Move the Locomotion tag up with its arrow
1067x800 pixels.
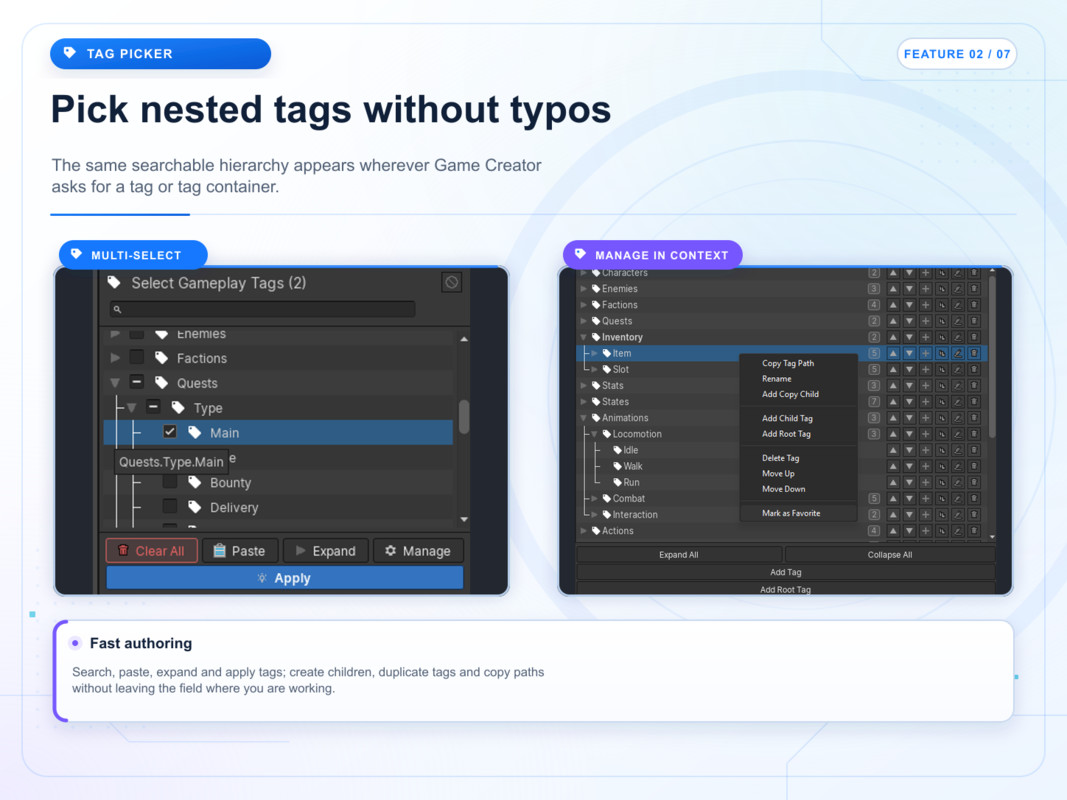coord(893,434)
